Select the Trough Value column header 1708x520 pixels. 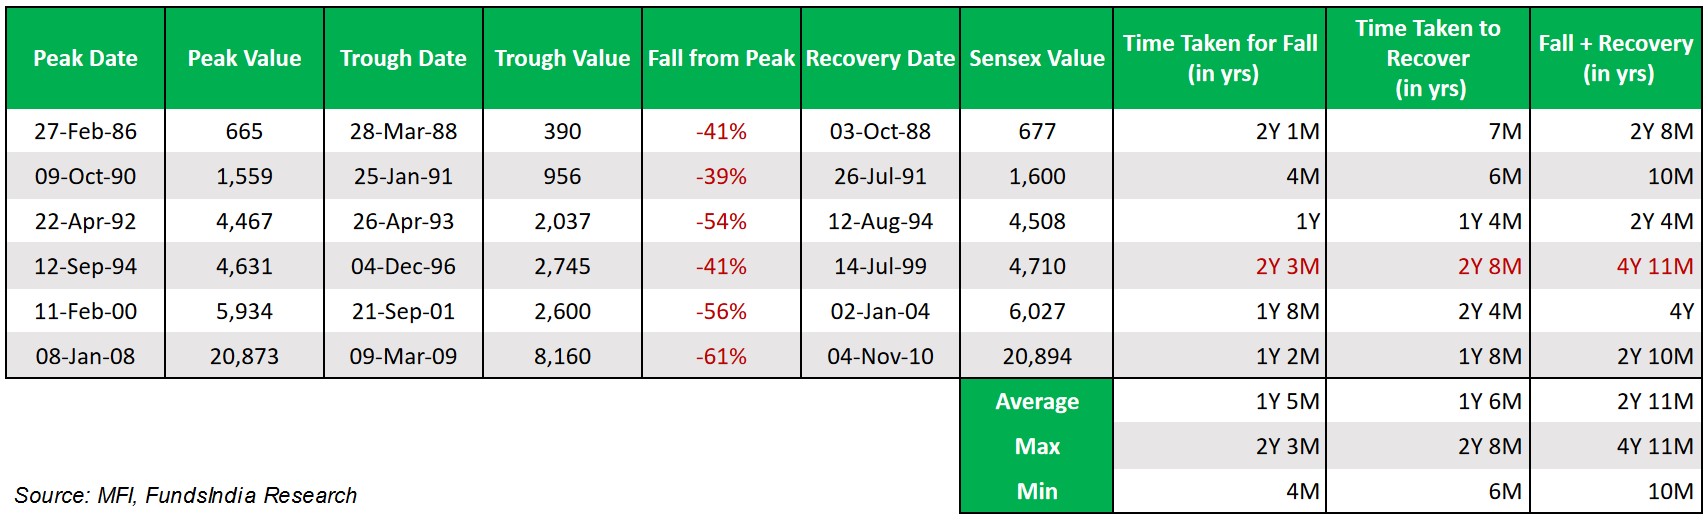click(562, 59)
